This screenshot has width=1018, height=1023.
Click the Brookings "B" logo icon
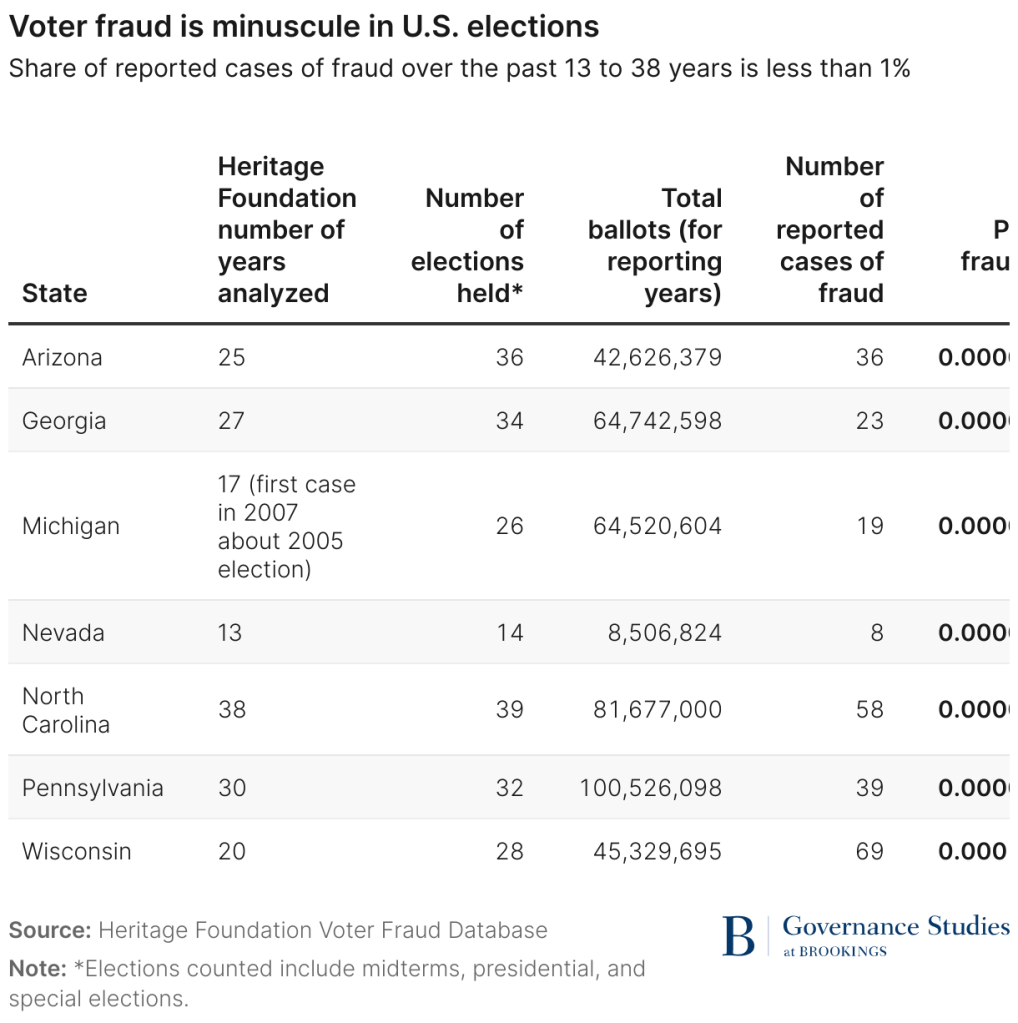pyautogui.click(x=738, y=936)
